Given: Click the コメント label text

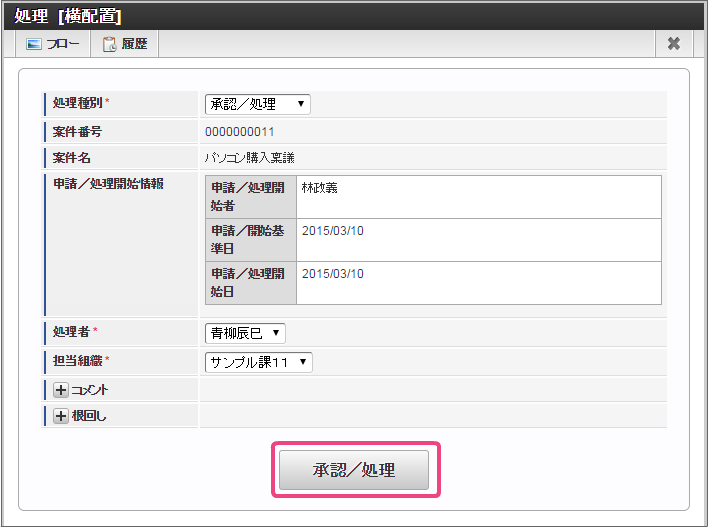Looking at the screenshot, I should (x=90, y=390).
